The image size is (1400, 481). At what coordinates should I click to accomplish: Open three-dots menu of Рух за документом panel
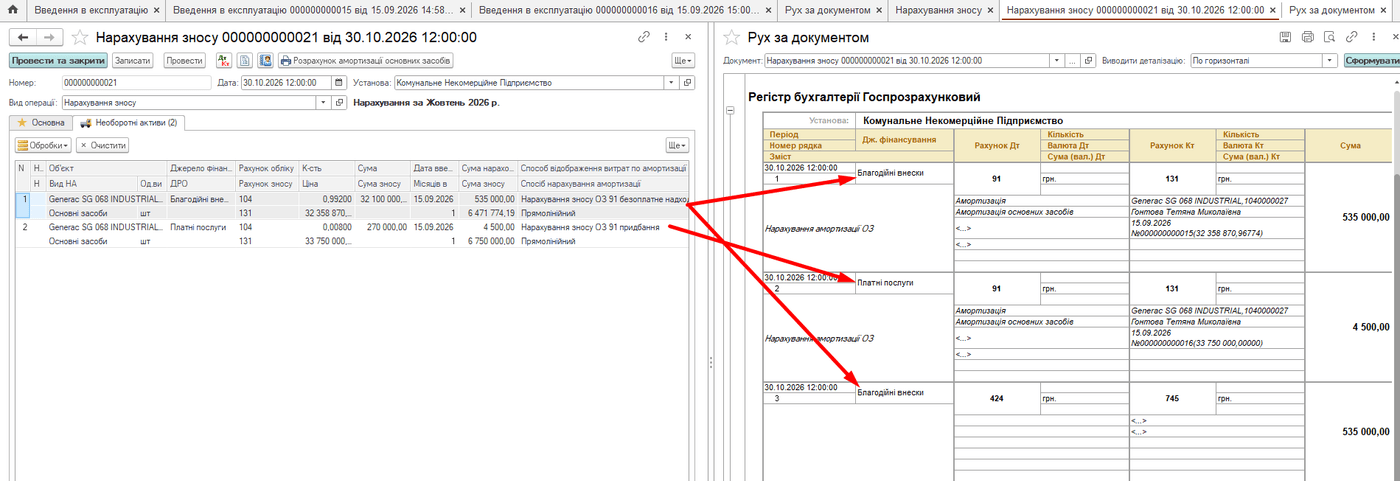(1373, 38)
